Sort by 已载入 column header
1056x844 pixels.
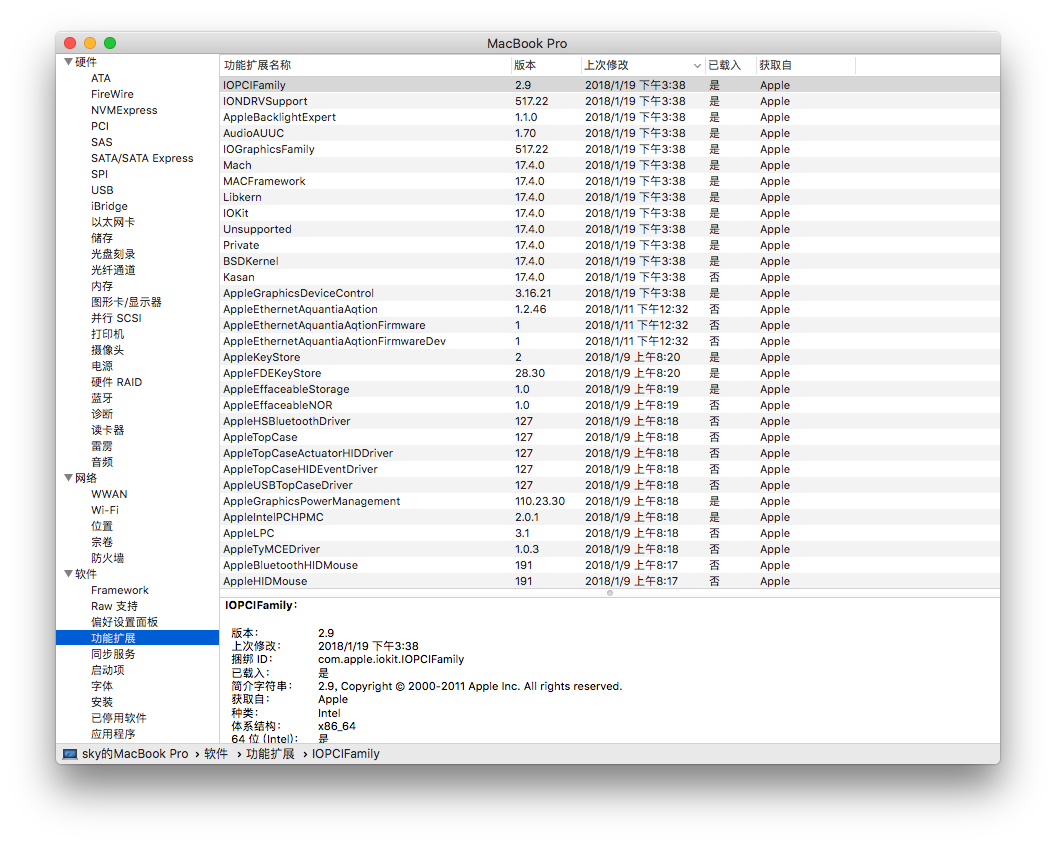click(x=724, y=65)
